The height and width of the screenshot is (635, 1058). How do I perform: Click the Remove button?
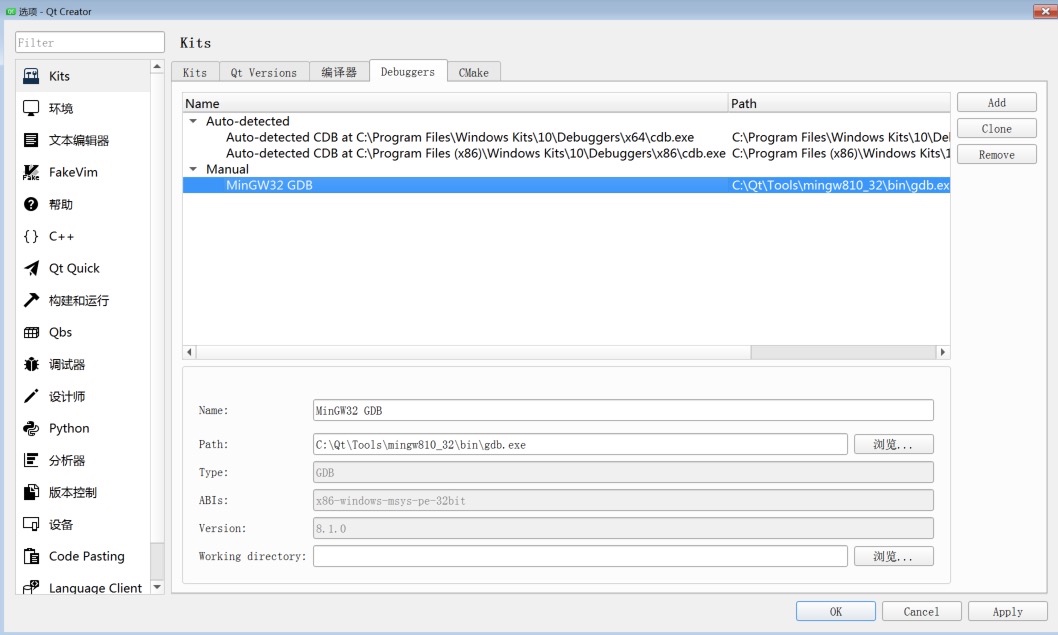pyautogui.click(x=997, y=155)
